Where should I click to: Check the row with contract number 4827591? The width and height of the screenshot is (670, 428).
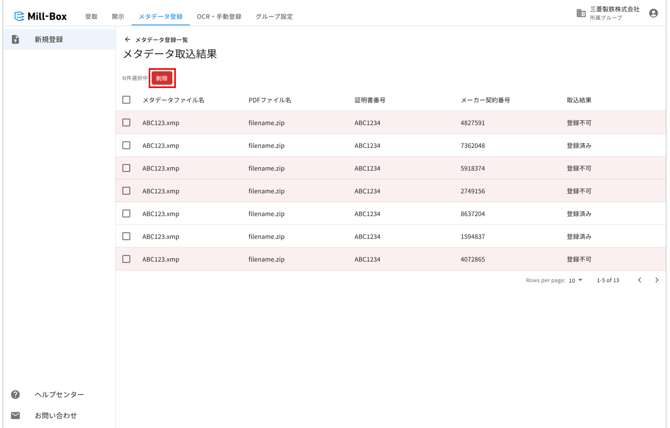[x=126, y=123]
